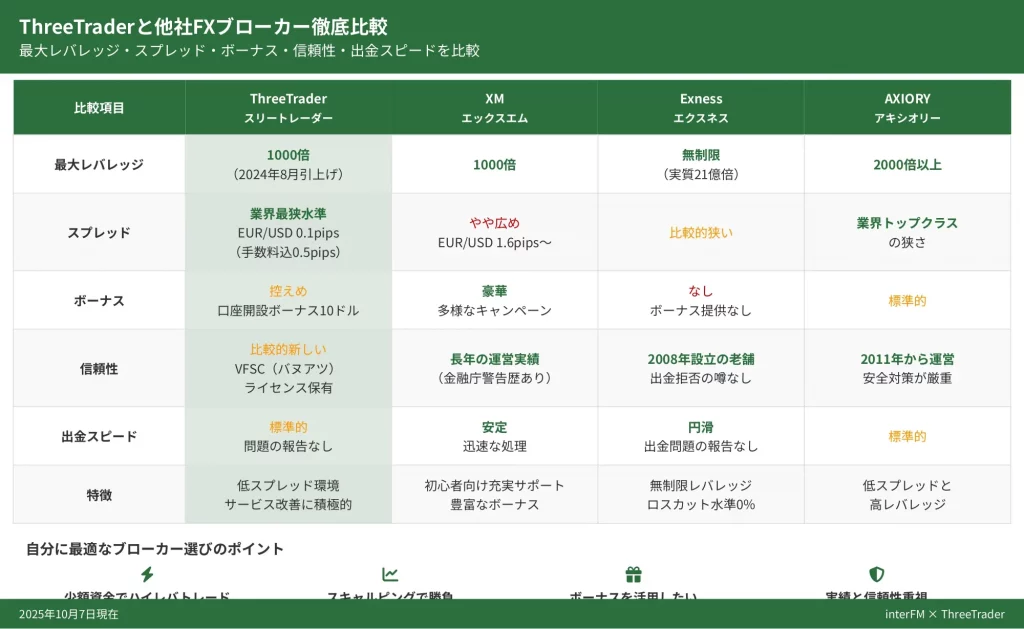Click the 特徴 row label
The height and width of the screenshot is (629, 1024).
click(x=99, y=495)
